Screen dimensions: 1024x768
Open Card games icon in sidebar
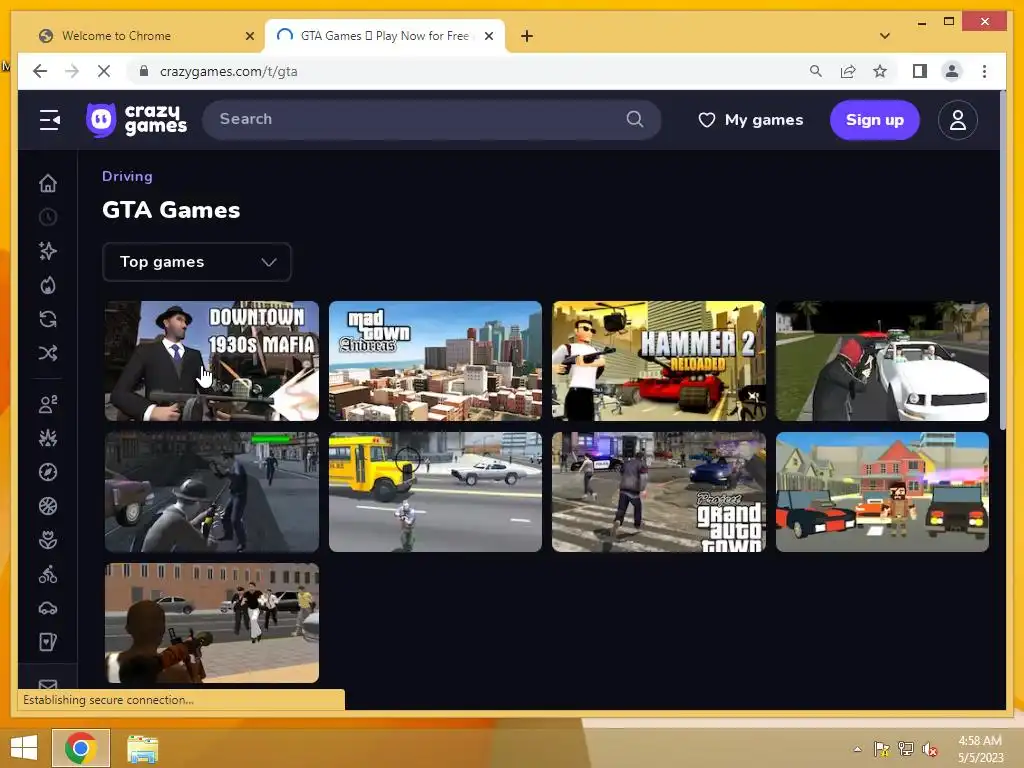click(48, 643)
